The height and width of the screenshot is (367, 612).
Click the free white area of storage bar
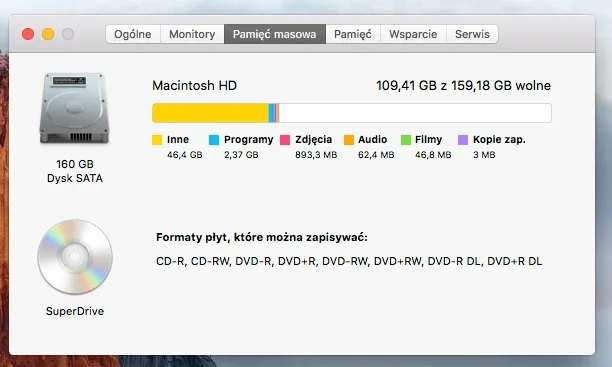point(415,113)
